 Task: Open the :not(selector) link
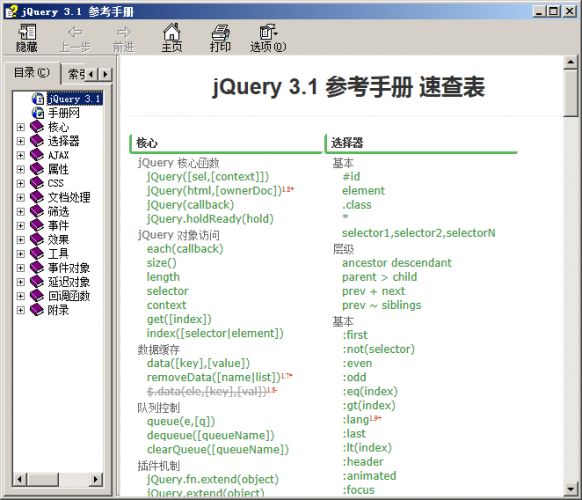[x=378, y=349]
